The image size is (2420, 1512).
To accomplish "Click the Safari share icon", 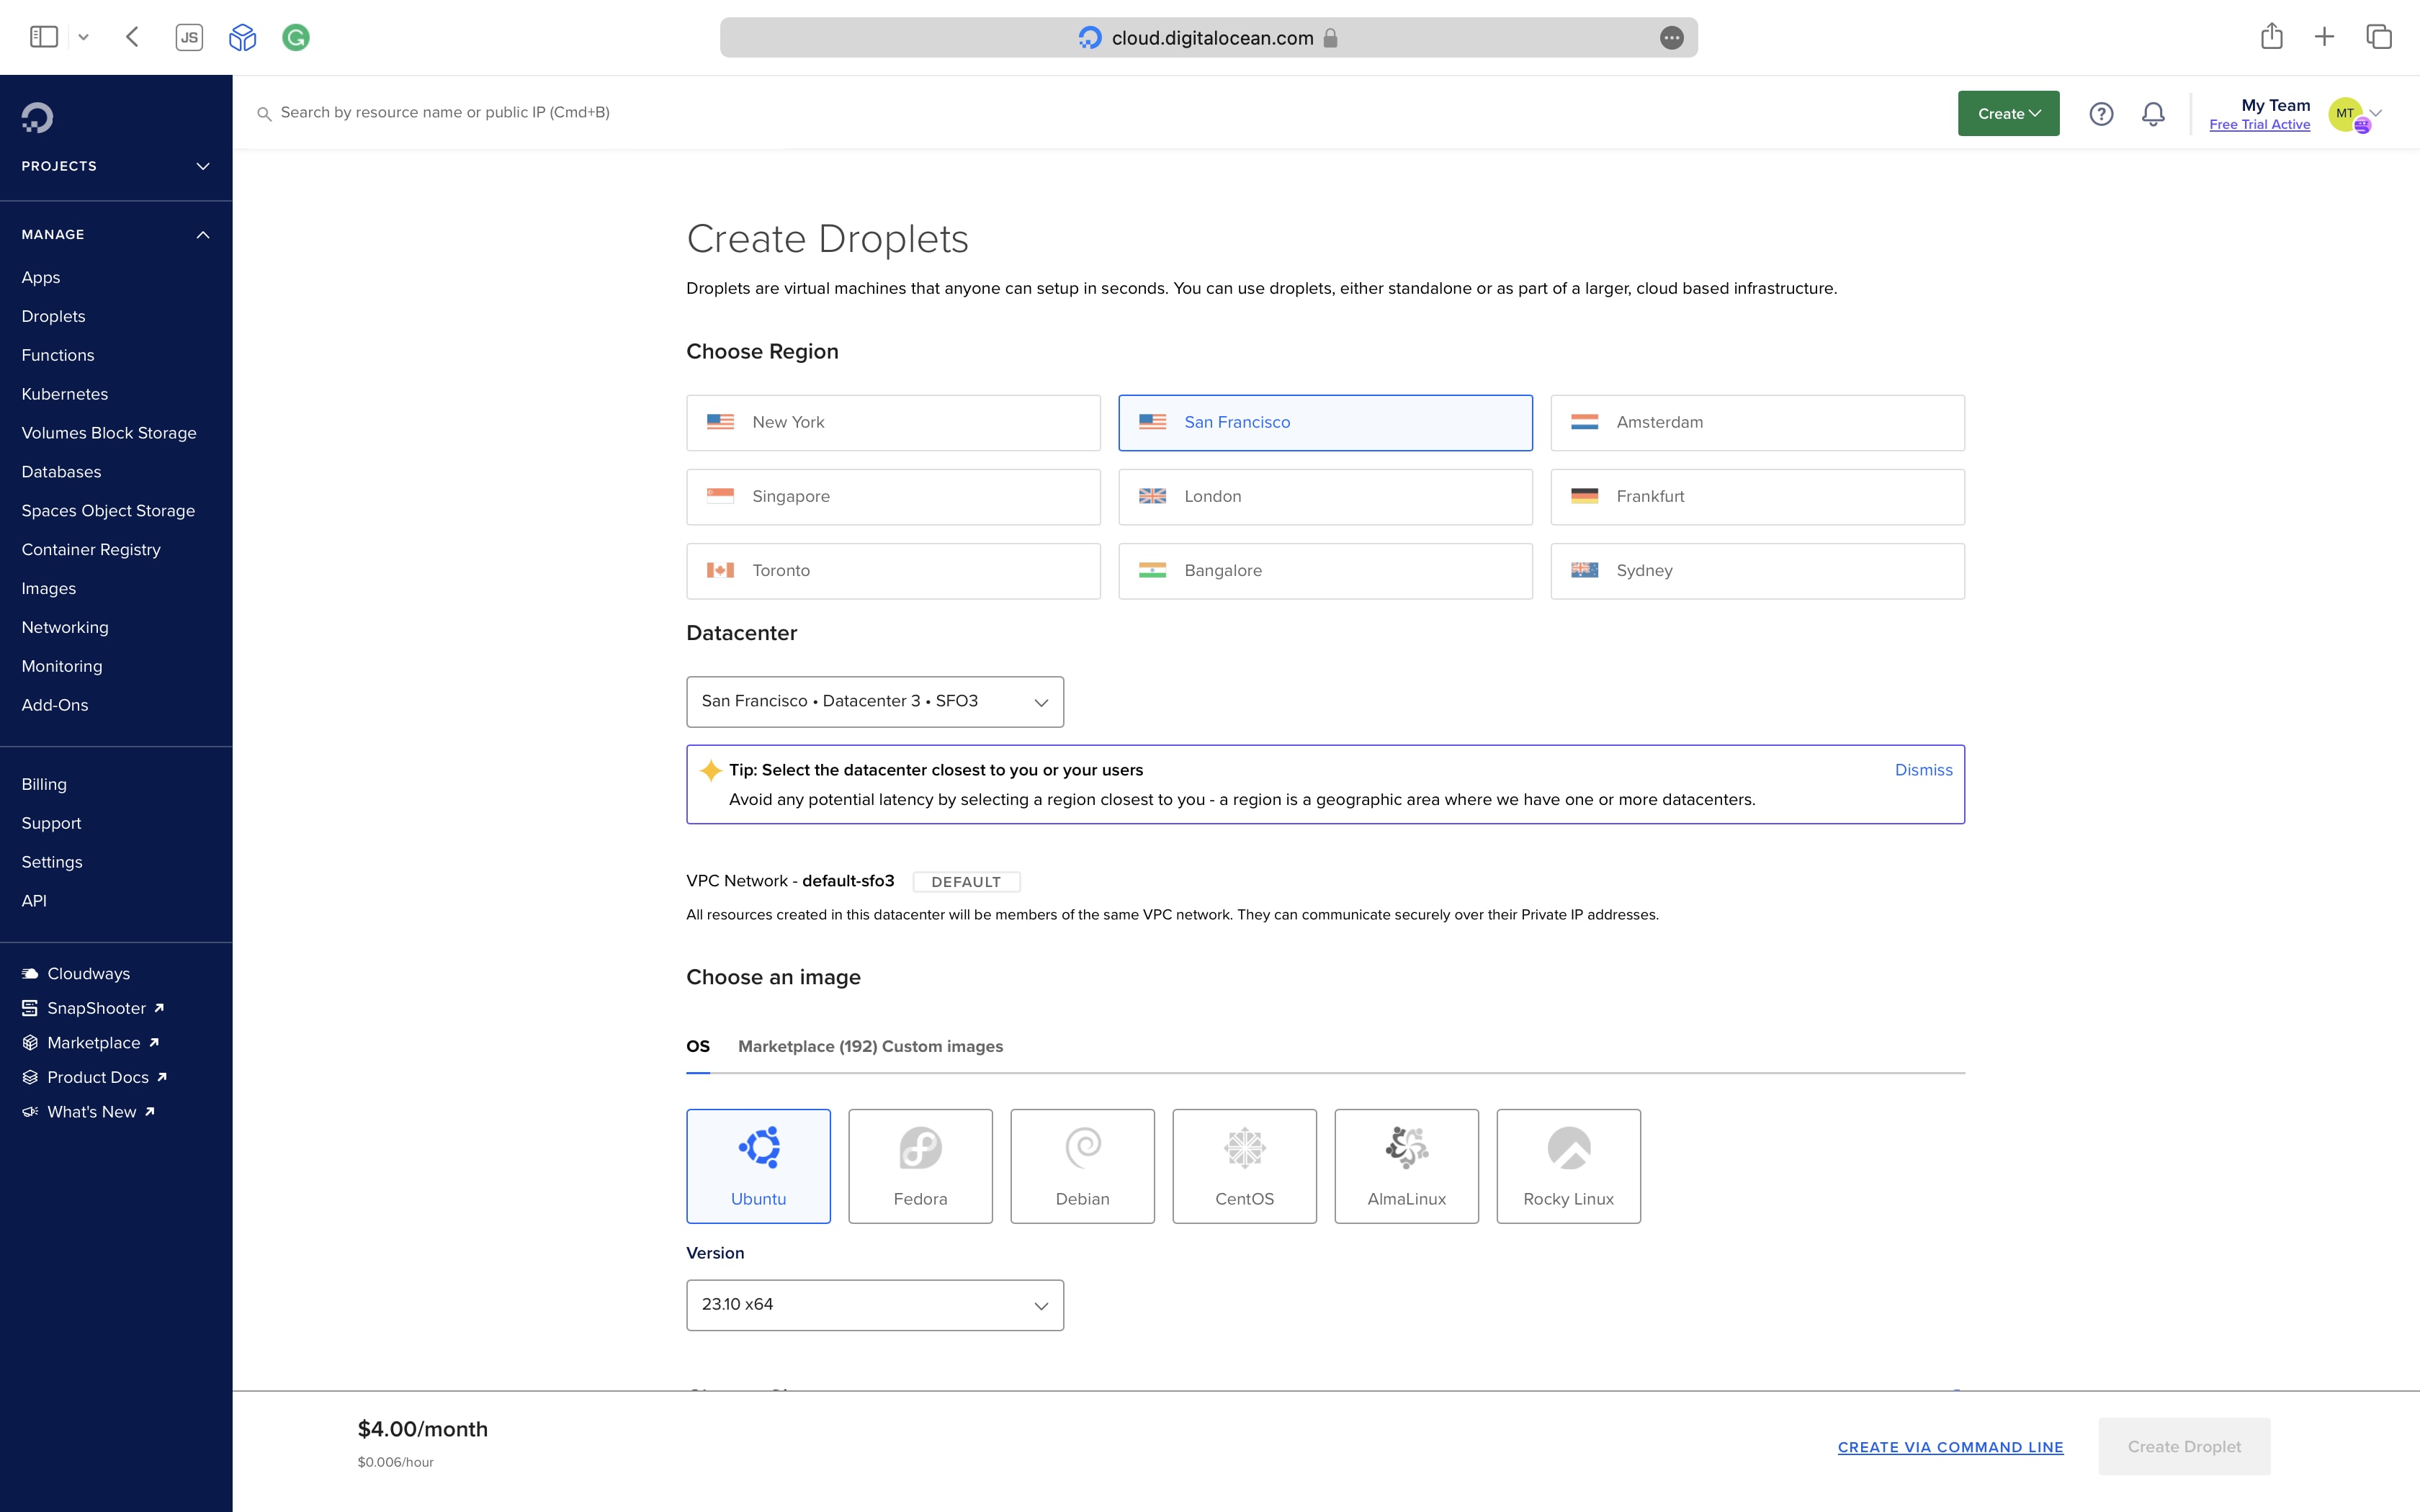I will (x=2272, y=36).
